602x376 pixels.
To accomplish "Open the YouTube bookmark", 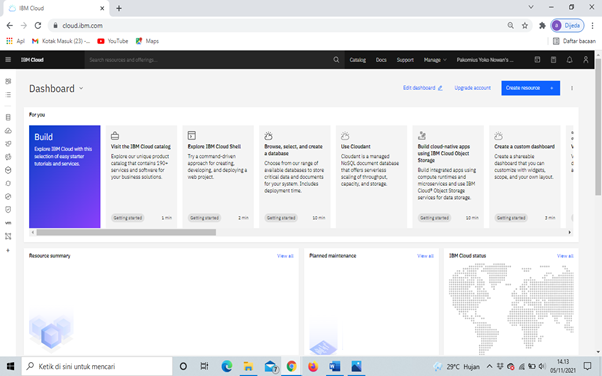I will click(x=112, y=41).
